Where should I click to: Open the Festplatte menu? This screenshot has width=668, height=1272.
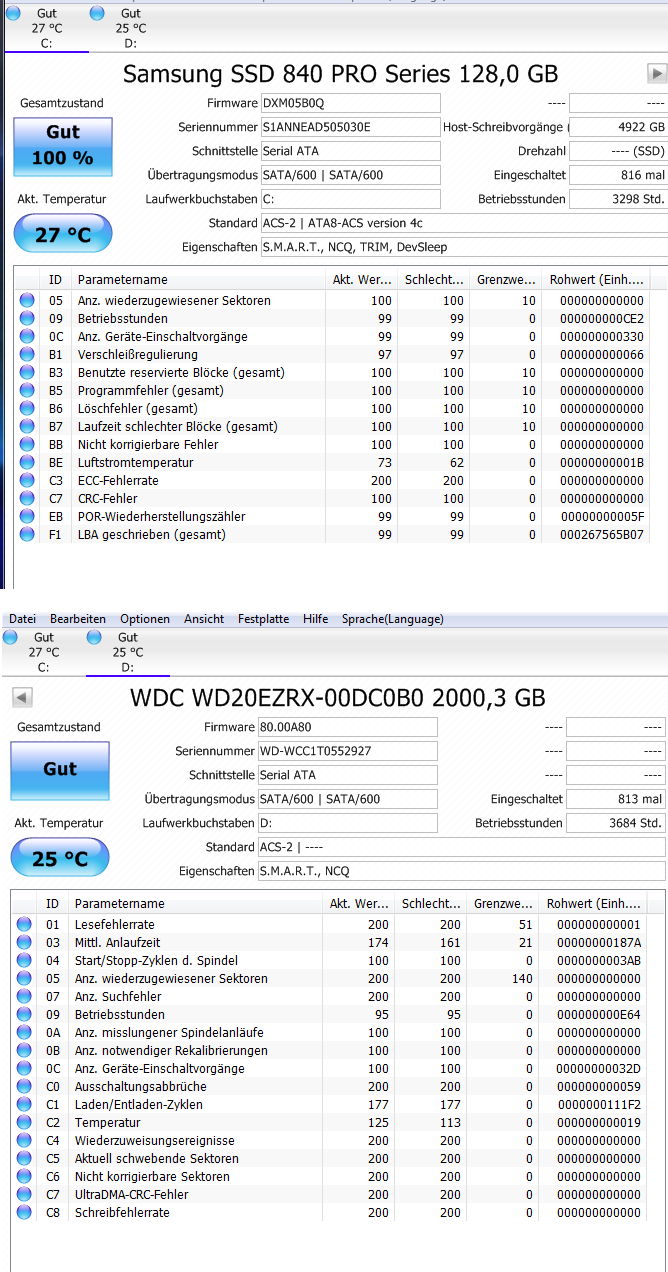(x=264, y=619)
